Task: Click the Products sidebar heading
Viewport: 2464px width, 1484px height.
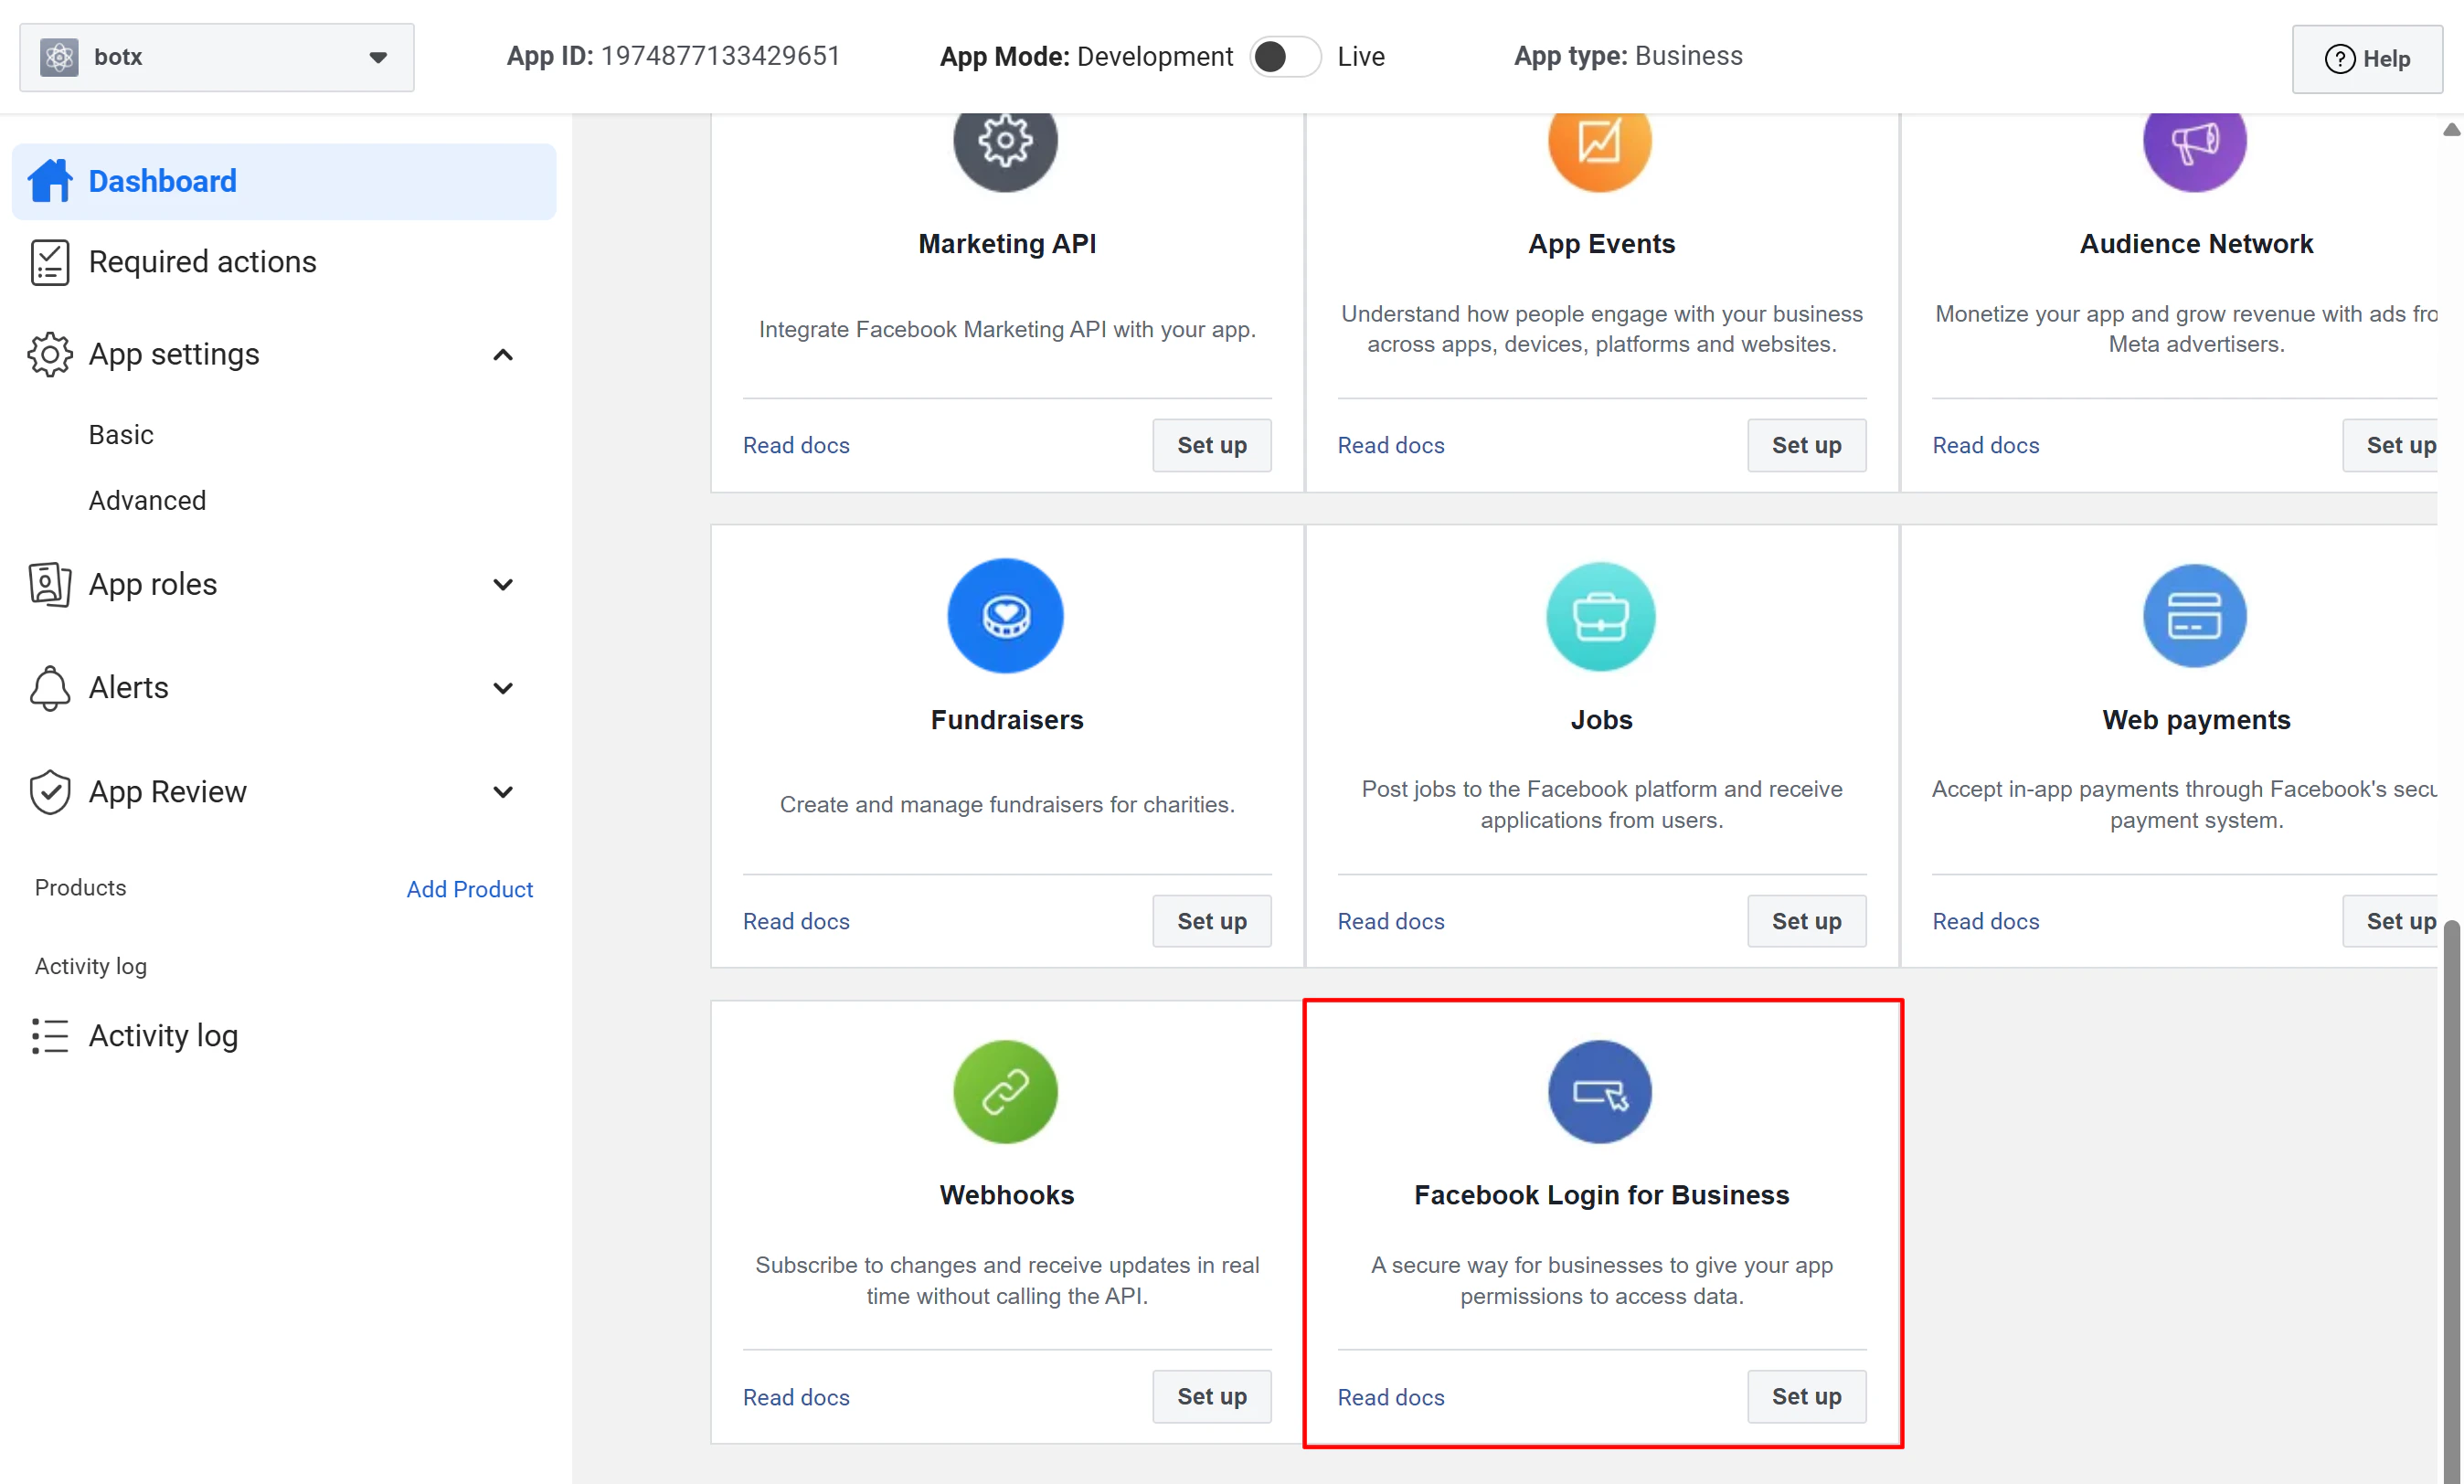Action: pyautogui.click(x=80, y=888)
